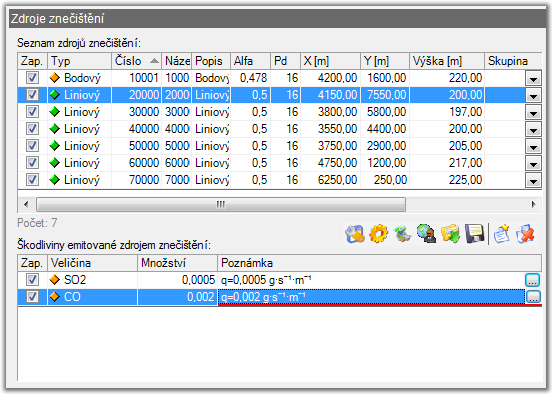The width and height of the screenshot is (552, 394).
Task: Toggle checkbox for source 30000
Action: pos(32,112)
